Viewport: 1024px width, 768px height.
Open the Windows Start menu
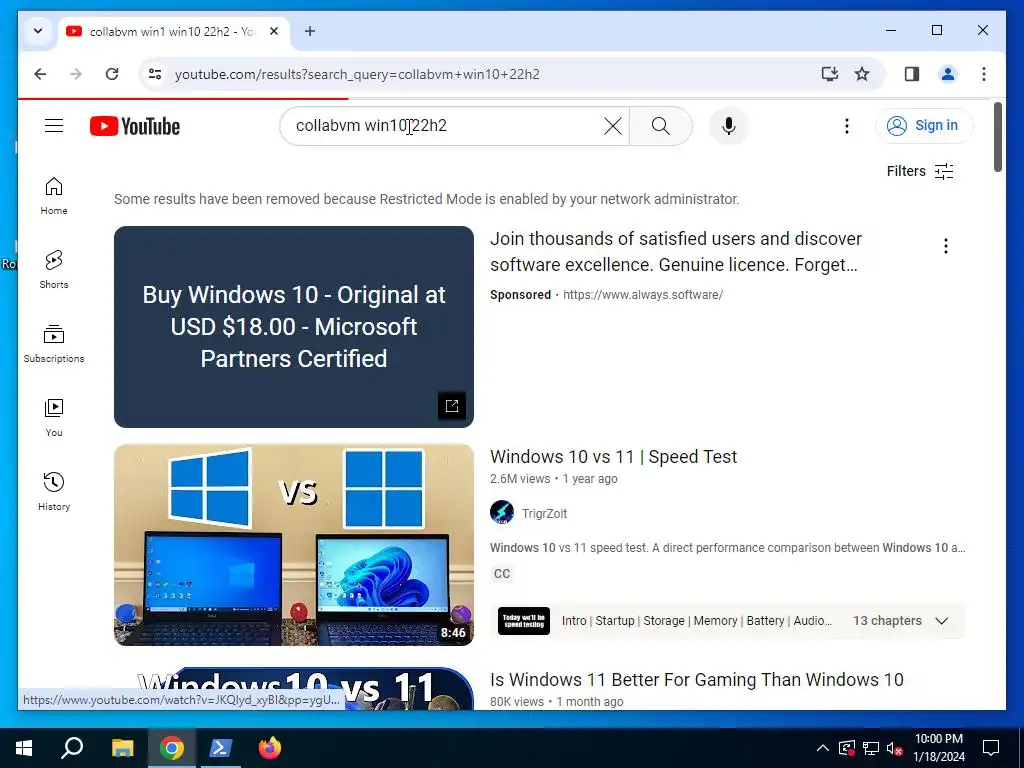(24, 748)
